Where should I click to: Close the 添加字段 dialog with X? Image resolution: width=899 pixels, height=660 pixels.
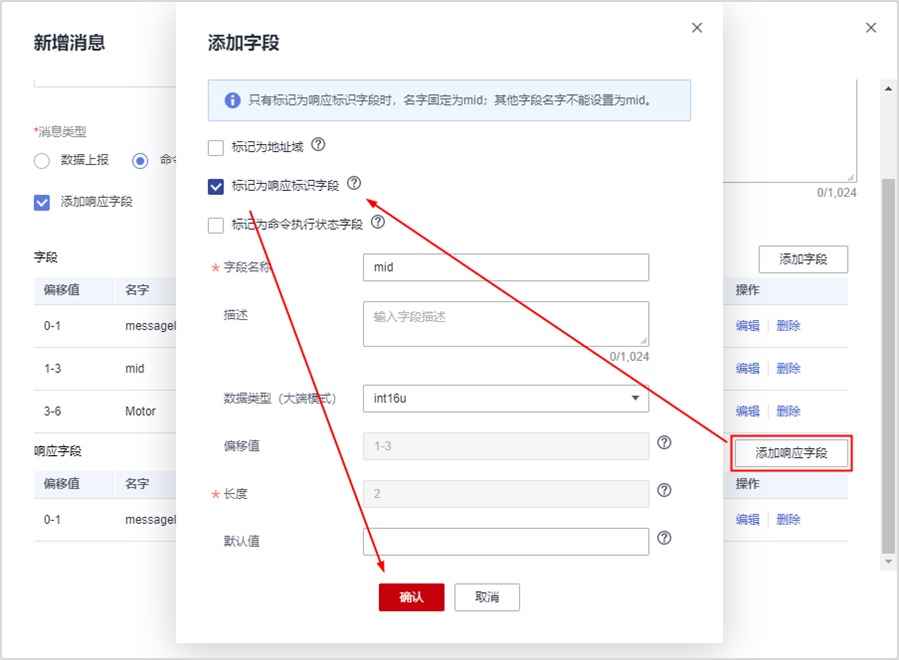(697, 28)
